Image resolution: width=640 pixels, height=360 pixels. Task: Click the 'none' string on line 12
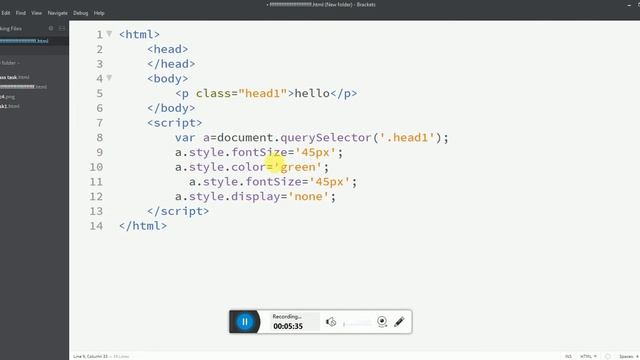tap(309, 196)
